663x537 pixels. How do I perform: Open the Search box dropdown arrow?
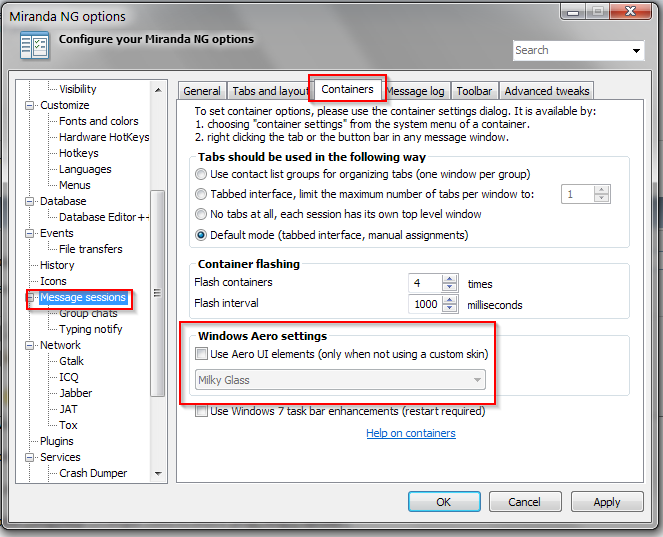point(636,51)
